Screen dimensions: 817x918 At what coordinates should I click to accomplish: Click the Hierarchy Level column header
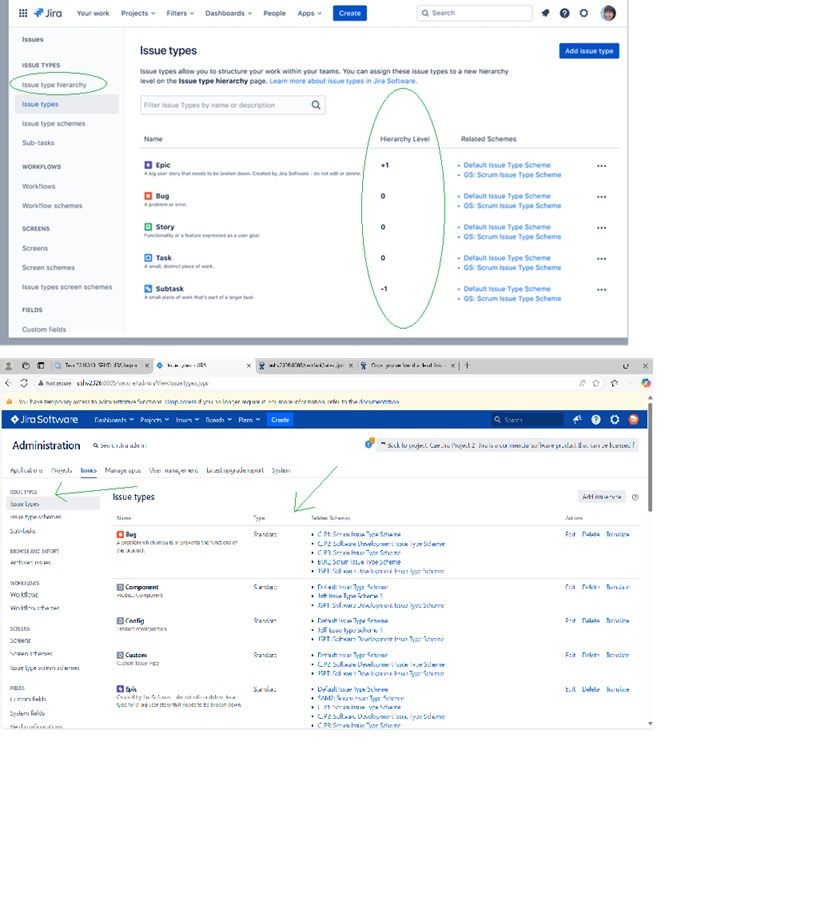coord(405,139)
